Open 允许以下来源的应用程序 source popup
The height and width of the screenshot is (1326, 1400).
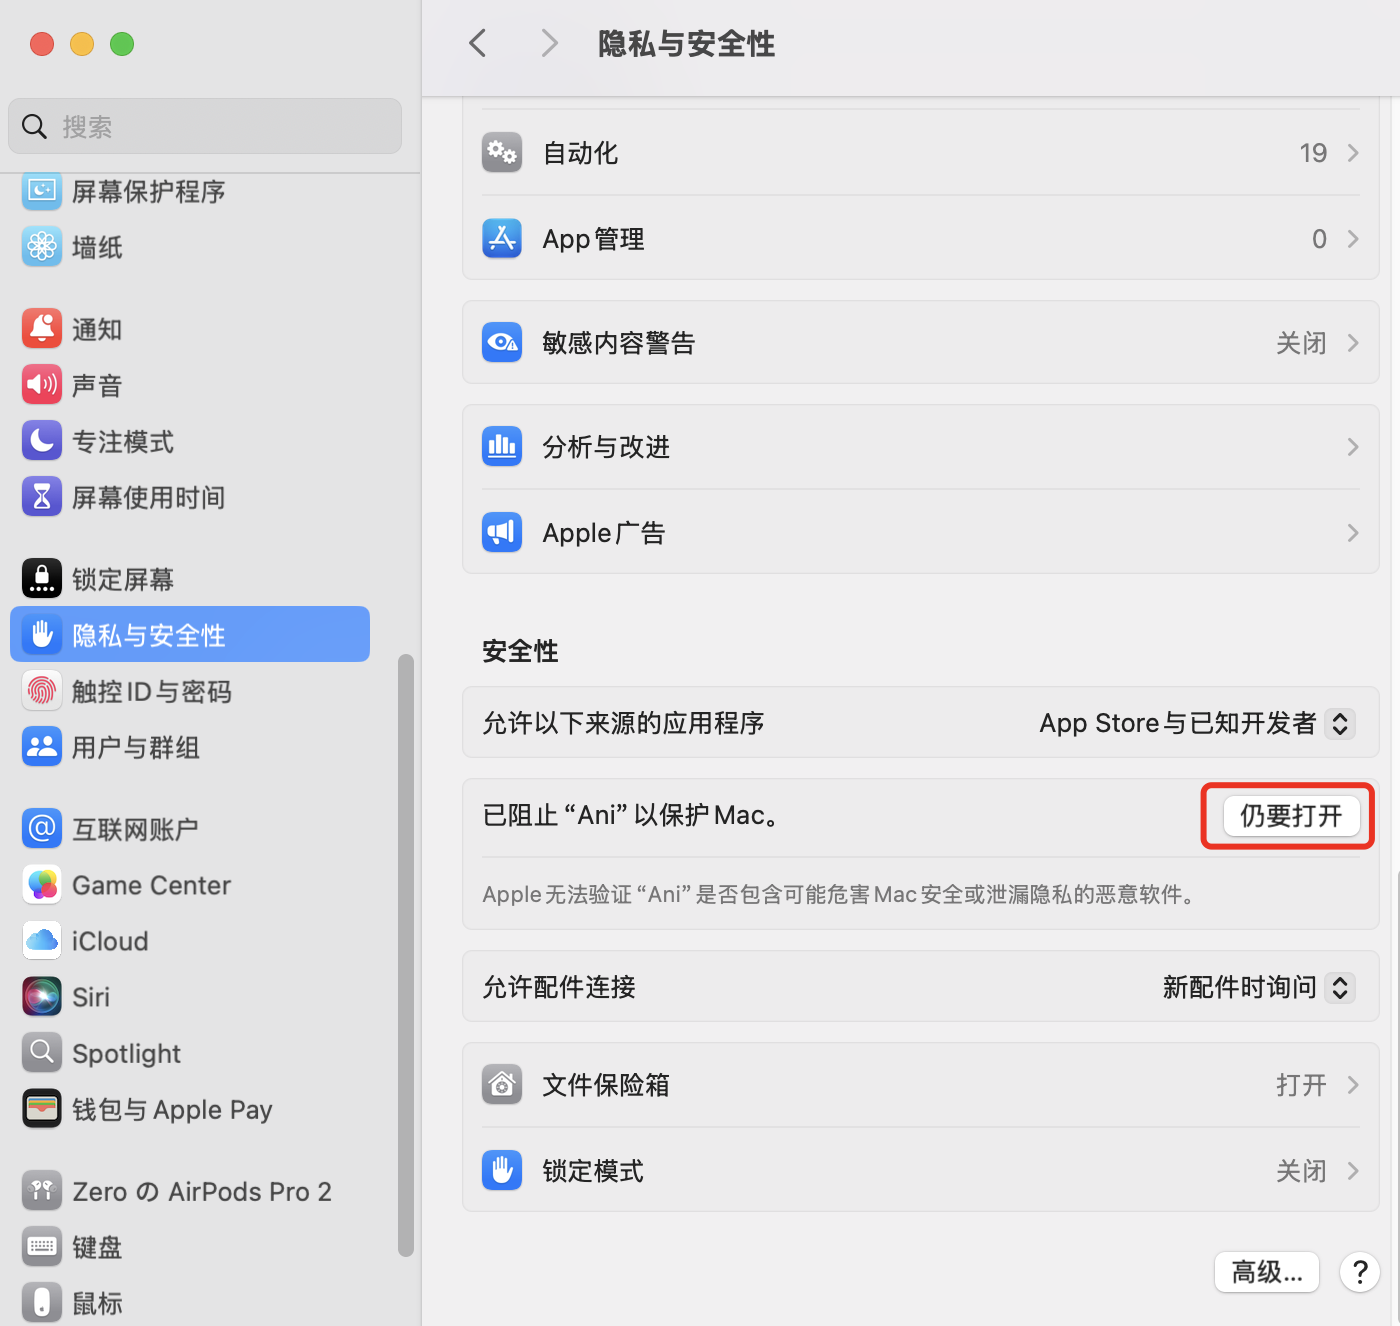tap(1339, 723)
